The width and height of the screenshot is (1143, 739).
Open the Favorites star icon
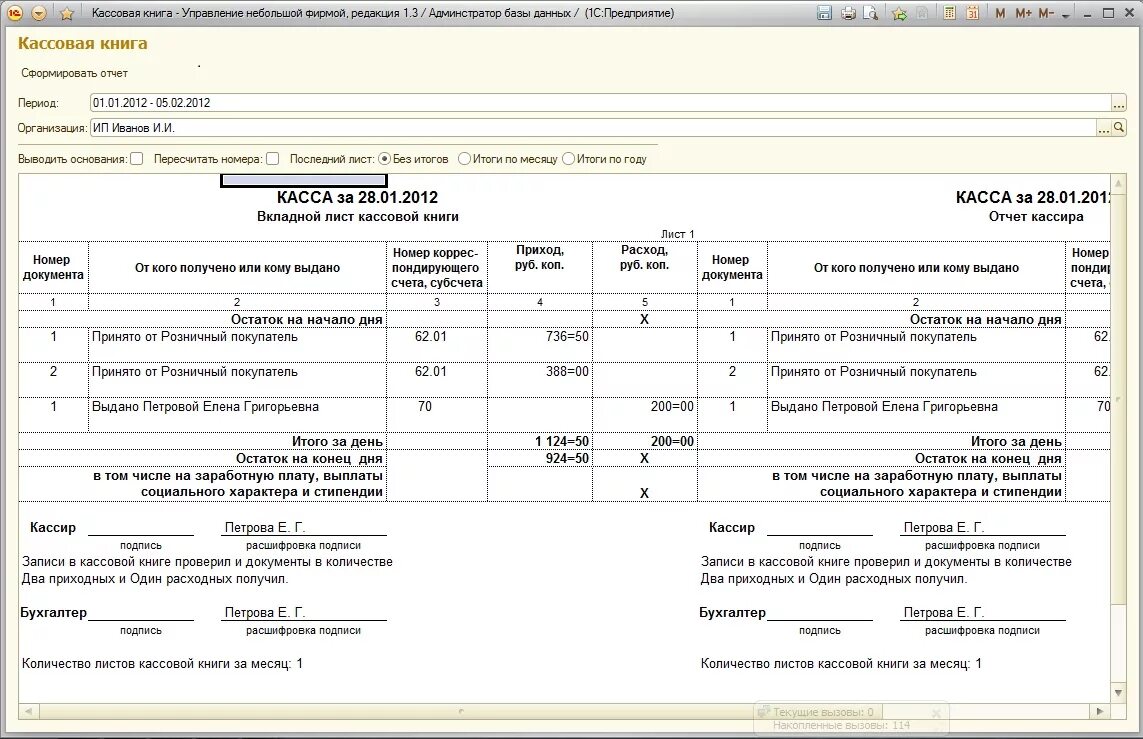click(66, 13)
